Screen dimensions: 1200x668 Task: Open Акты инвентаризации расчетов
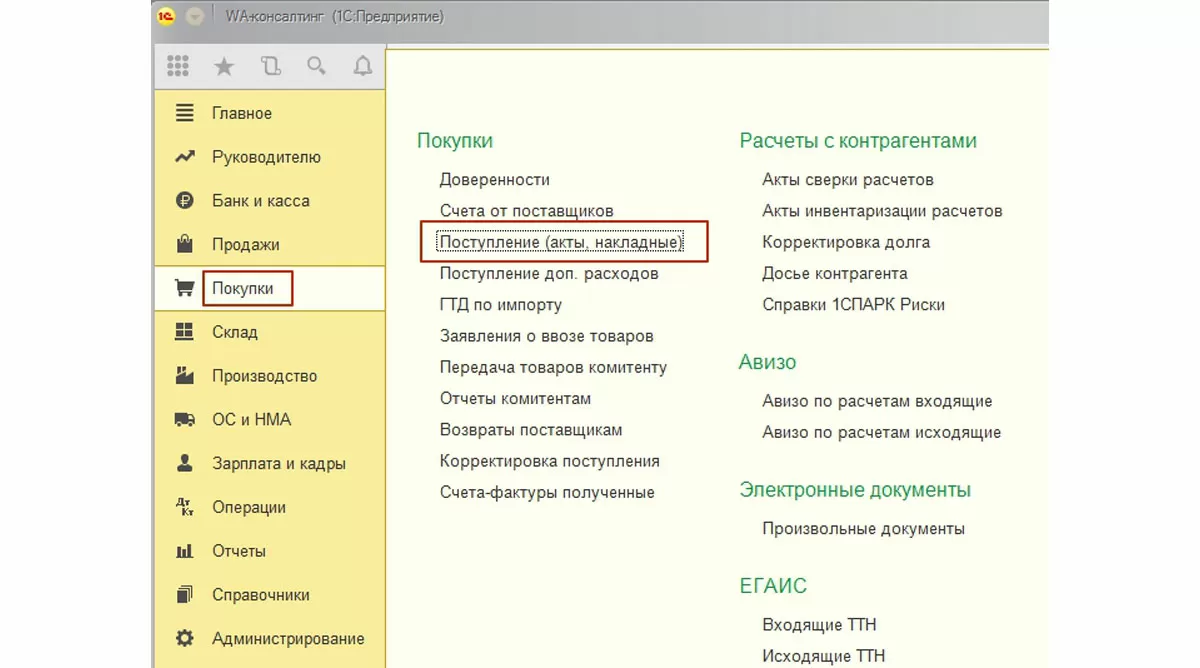pyautogui.click(x=882, y=211)
